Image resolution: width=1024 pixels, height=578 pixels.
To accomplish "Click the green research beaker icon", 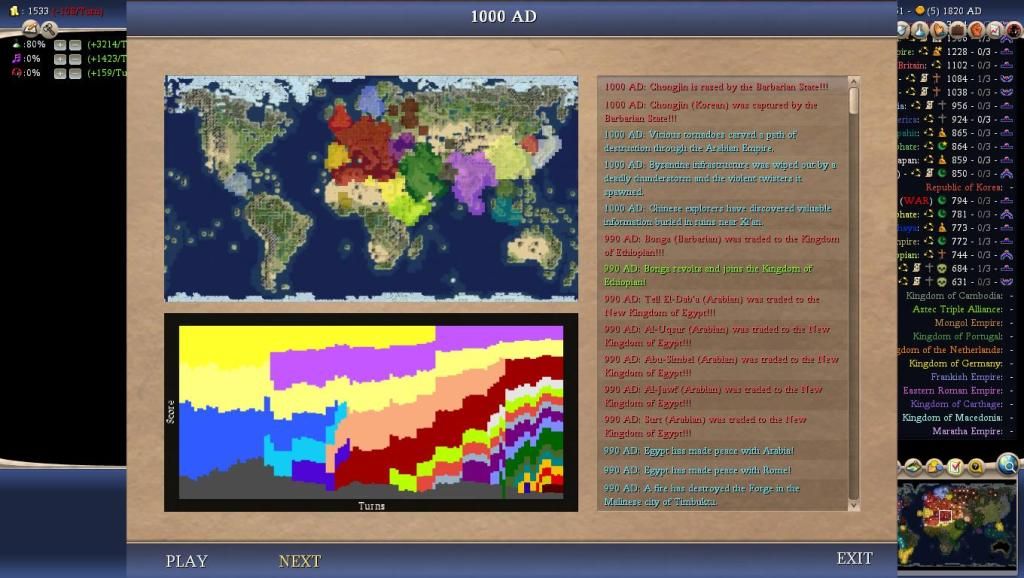I will pyautogui.click(x=16, y=44).
